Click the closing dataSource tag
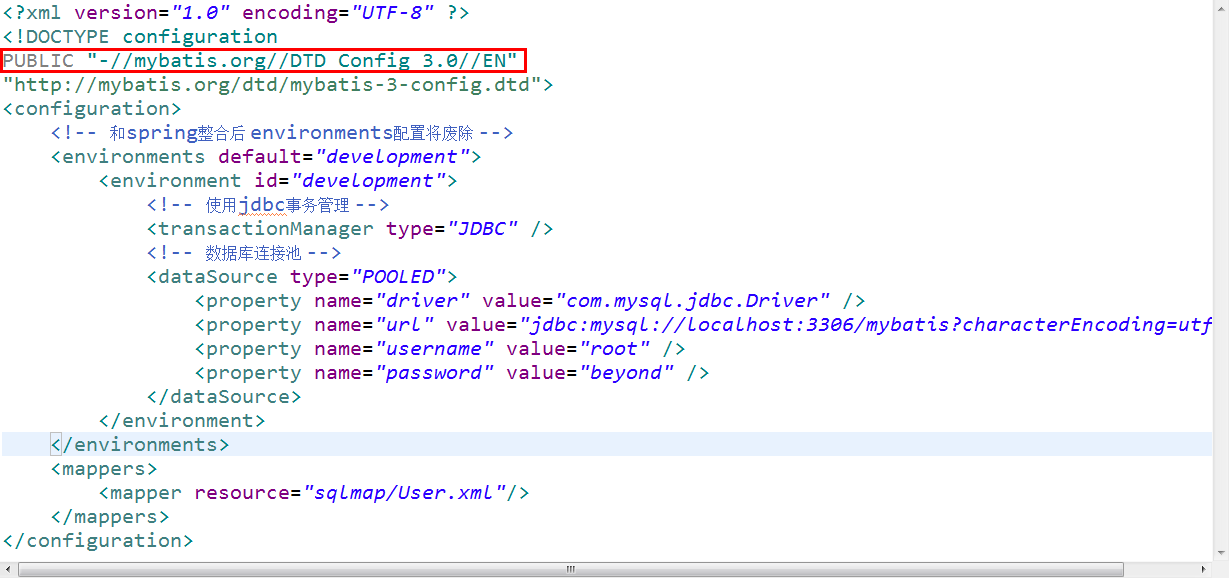 click(224, 397)
